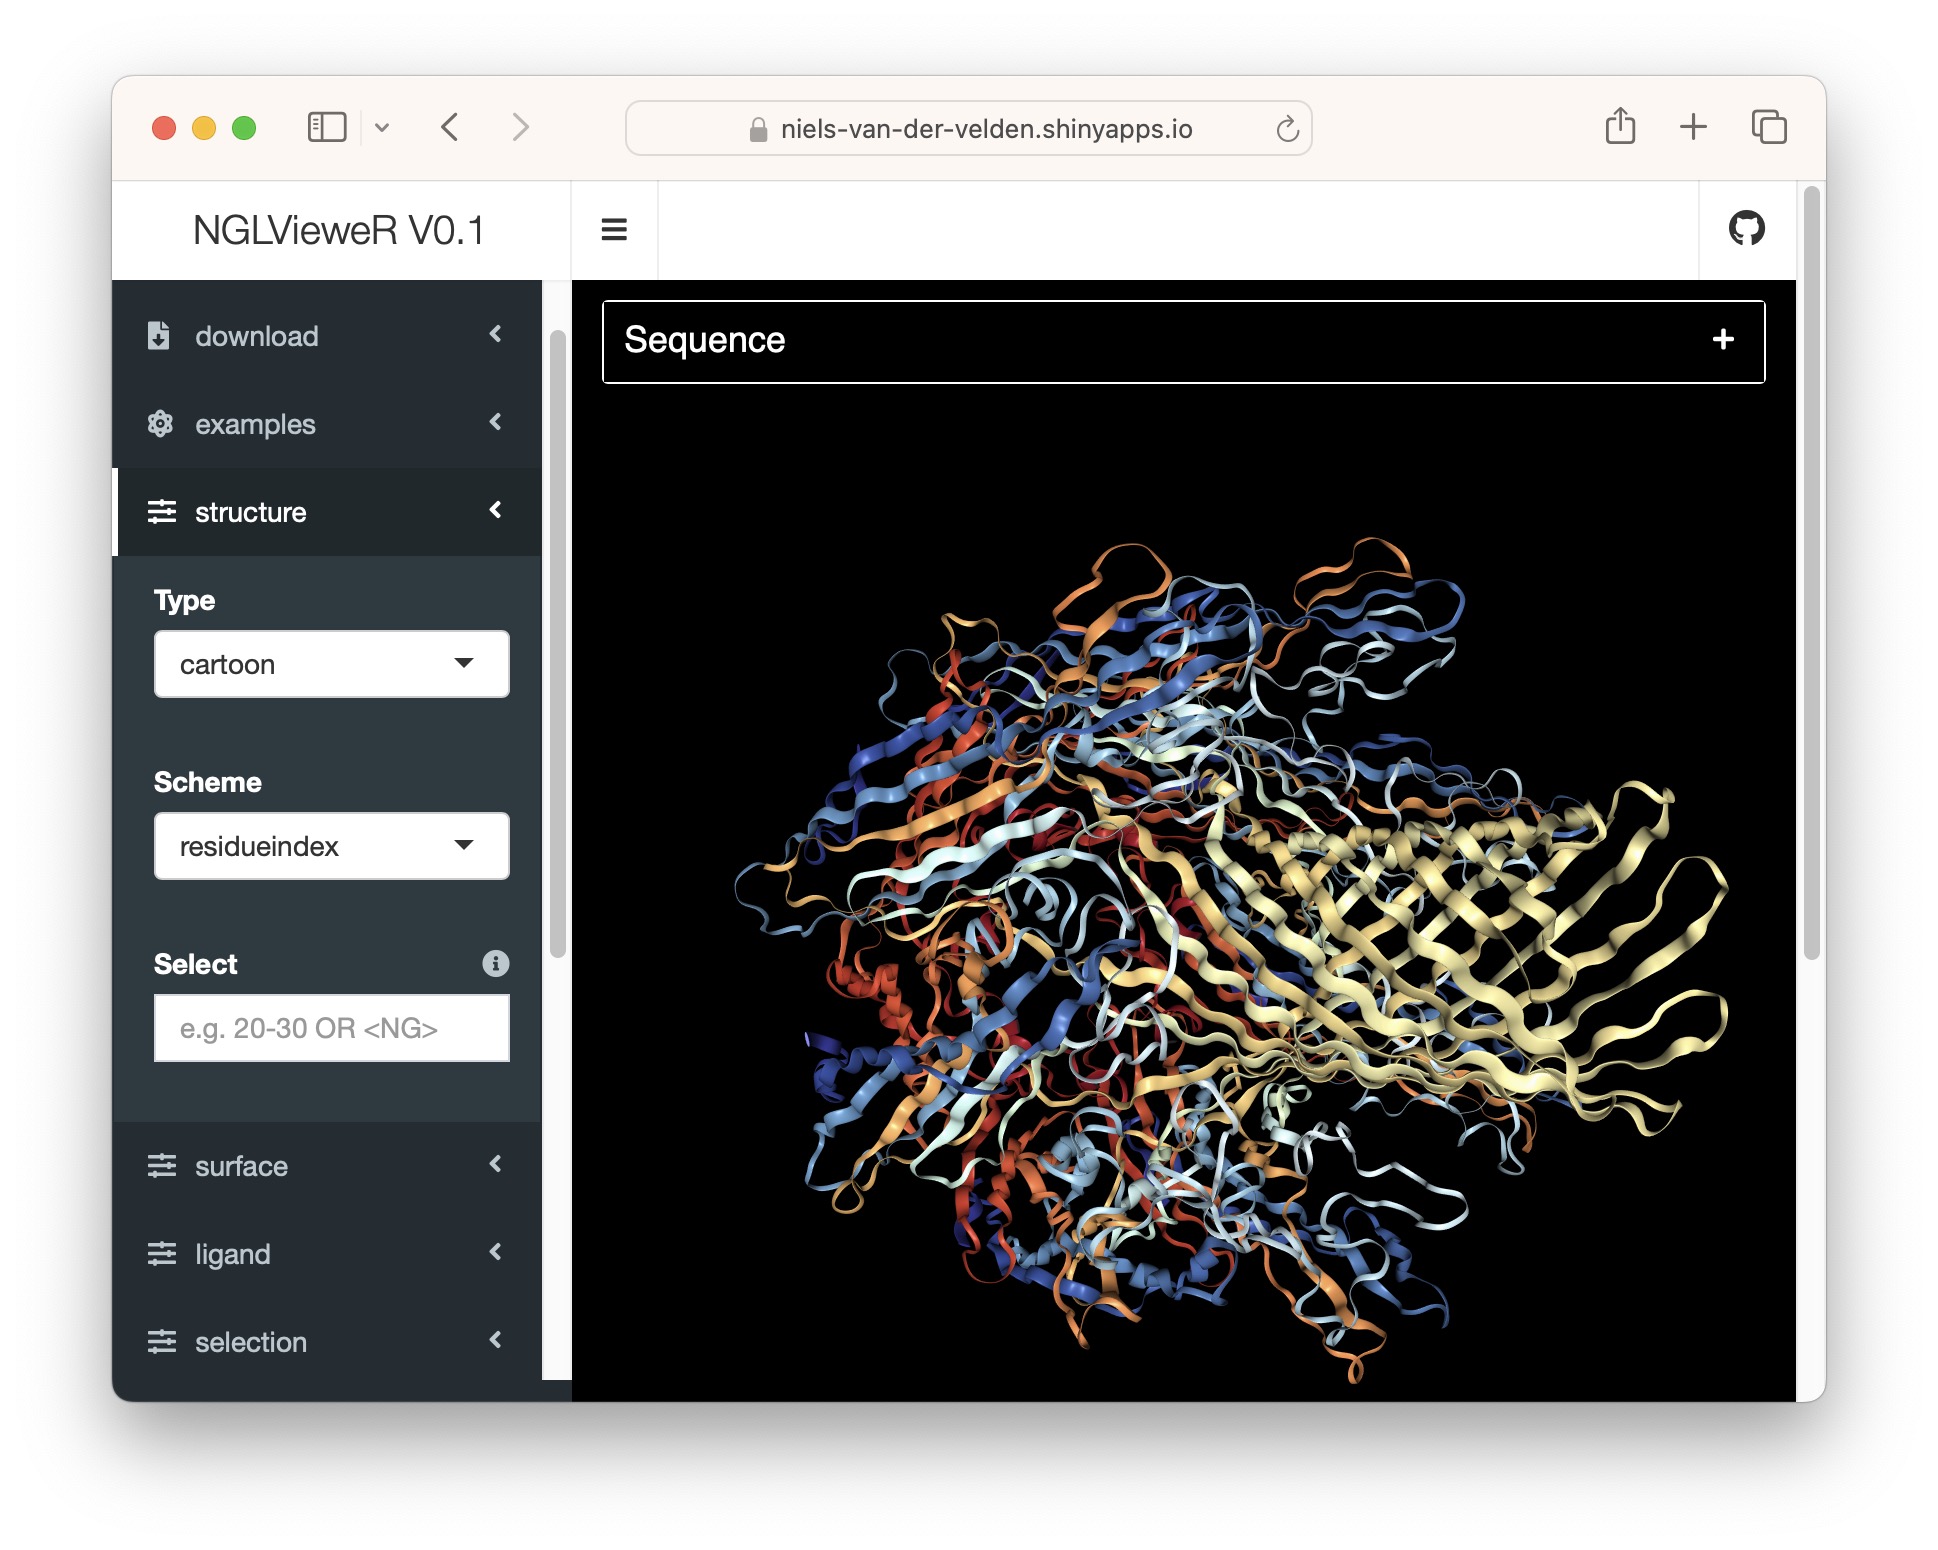Click the download file icon
Viewport: 1938px width, 1550px height.
(x=159, y=336)
